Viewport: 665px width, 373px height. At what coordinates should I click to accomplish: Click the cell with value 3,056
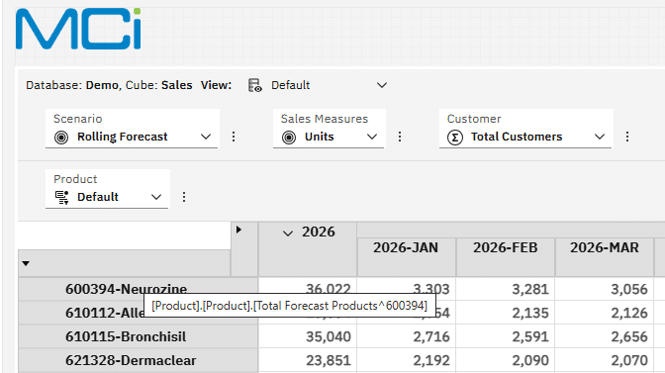click(x=604, y=289)
